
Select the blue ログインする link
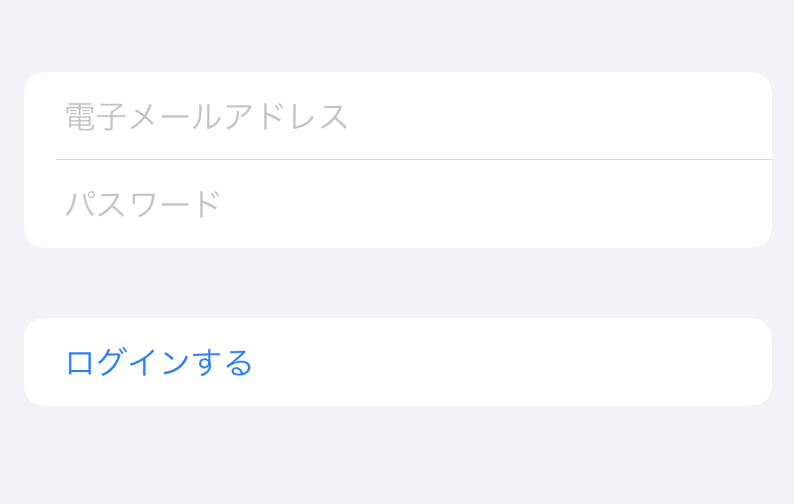coord(159,363)
